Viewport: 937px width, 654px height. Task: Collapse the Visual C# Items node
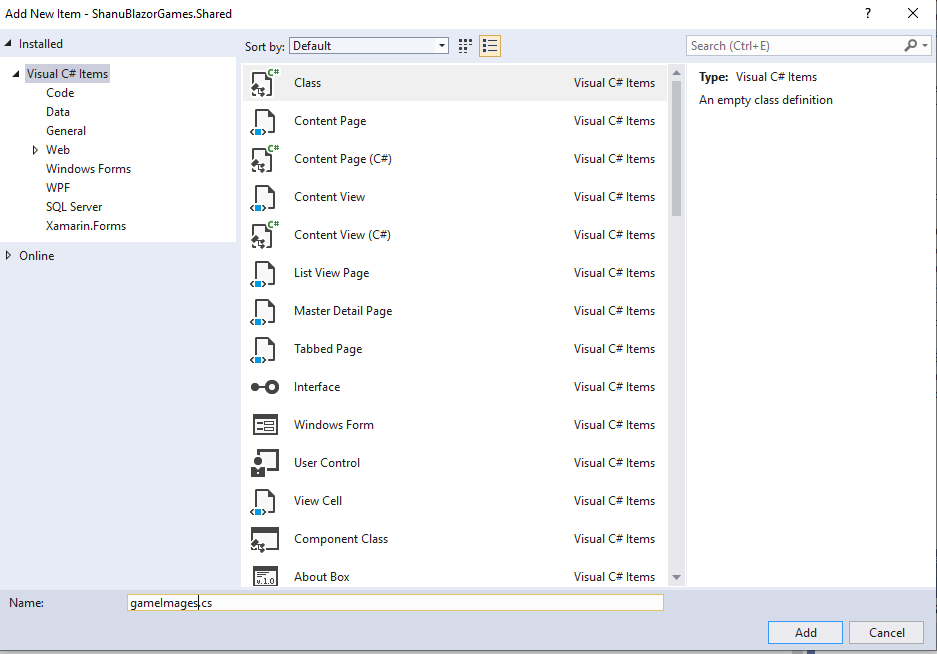point(16,74)
